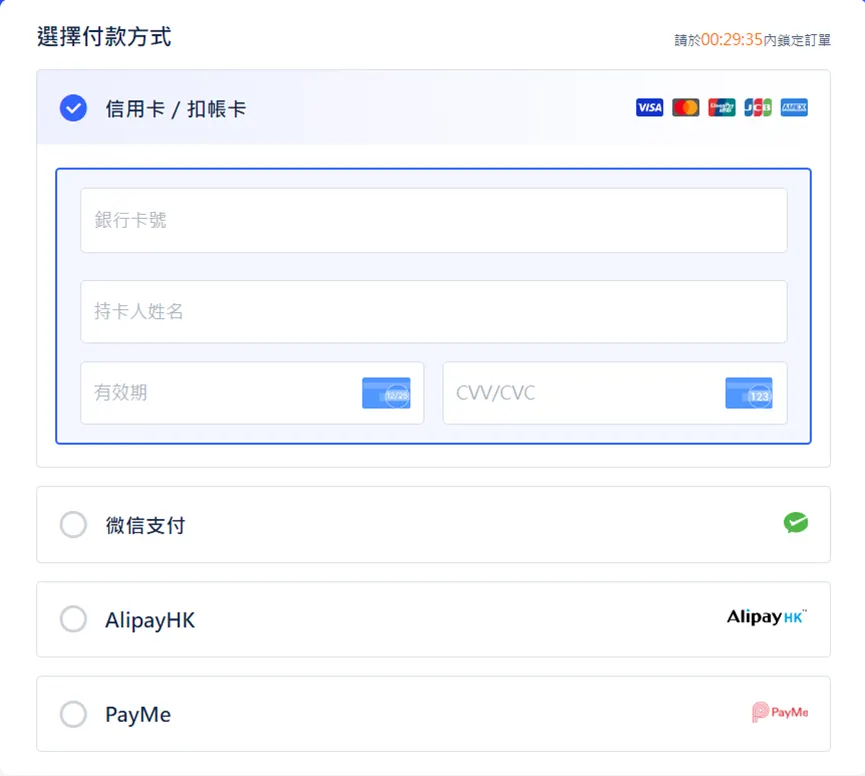The width and height of the screenshot is (865, 776).
Task: Click the 選擇付款方式 heading
Action: click(104, 37)
